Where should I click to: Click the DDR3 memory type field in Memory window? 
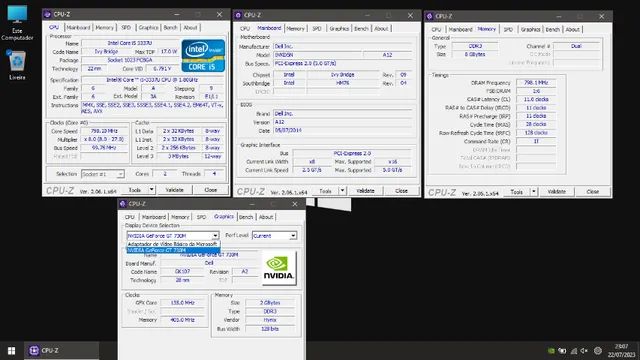(x=475, y=47)
